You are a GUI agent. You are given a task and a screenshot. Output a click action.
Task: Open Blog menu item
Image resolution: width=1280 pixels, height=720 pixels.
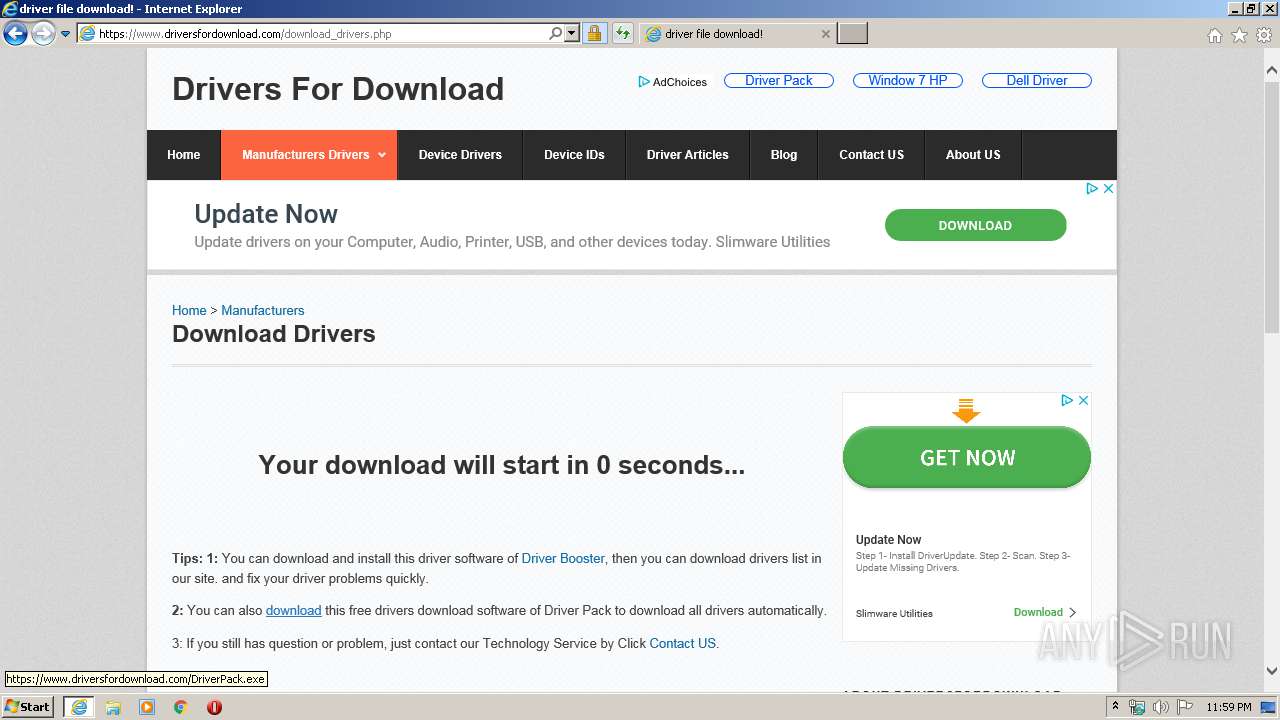click(x=784, y=155)
